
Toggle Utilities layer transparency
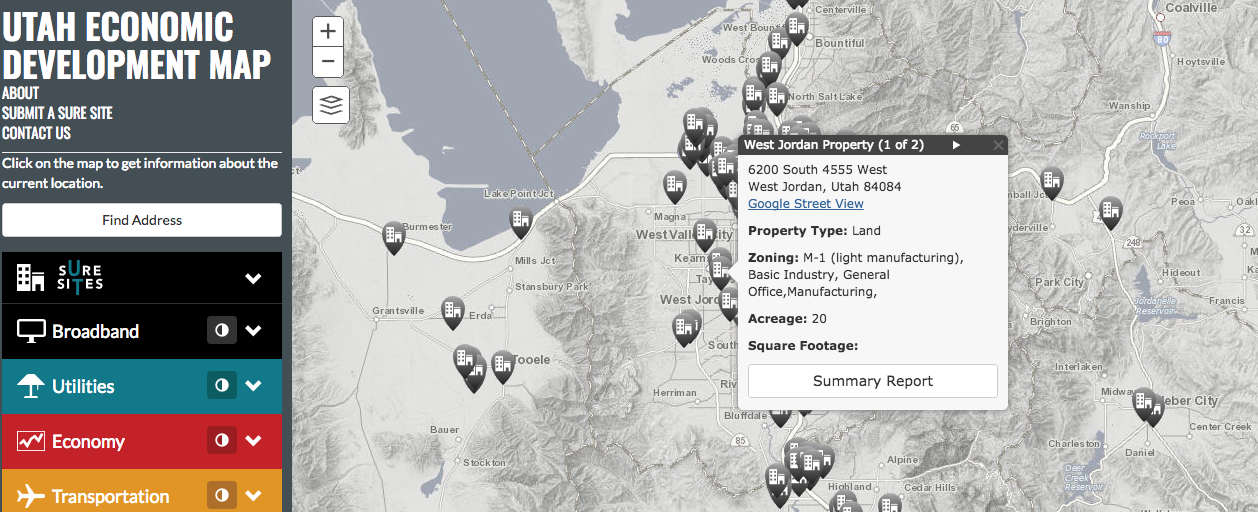[x=222, y=386]
